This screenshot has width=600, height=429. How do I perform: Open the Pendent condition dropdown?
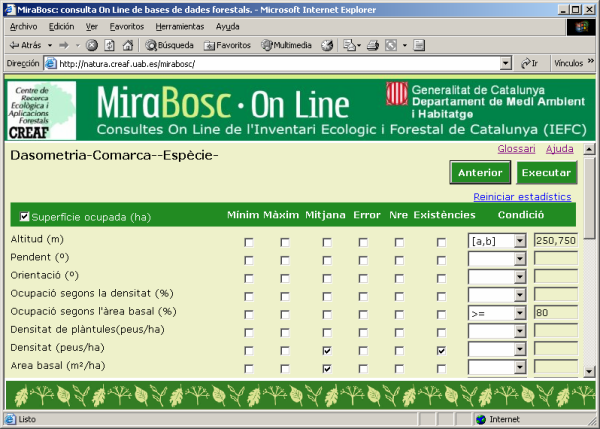[x=497, y=259]
